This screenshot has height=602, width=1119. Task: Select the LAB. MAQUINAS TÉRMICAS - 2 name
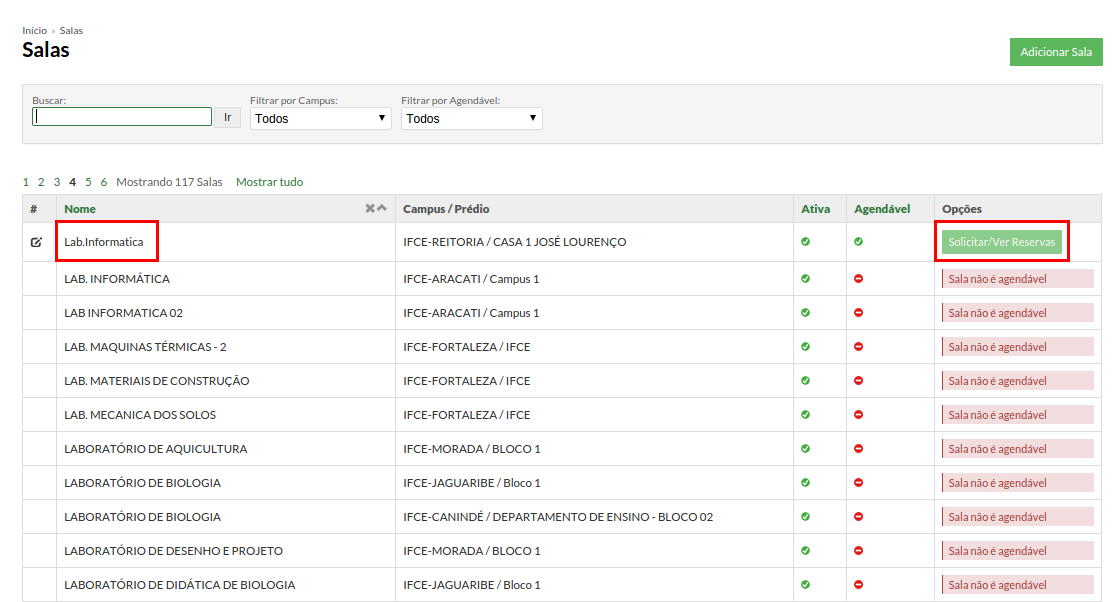point(146,347)
